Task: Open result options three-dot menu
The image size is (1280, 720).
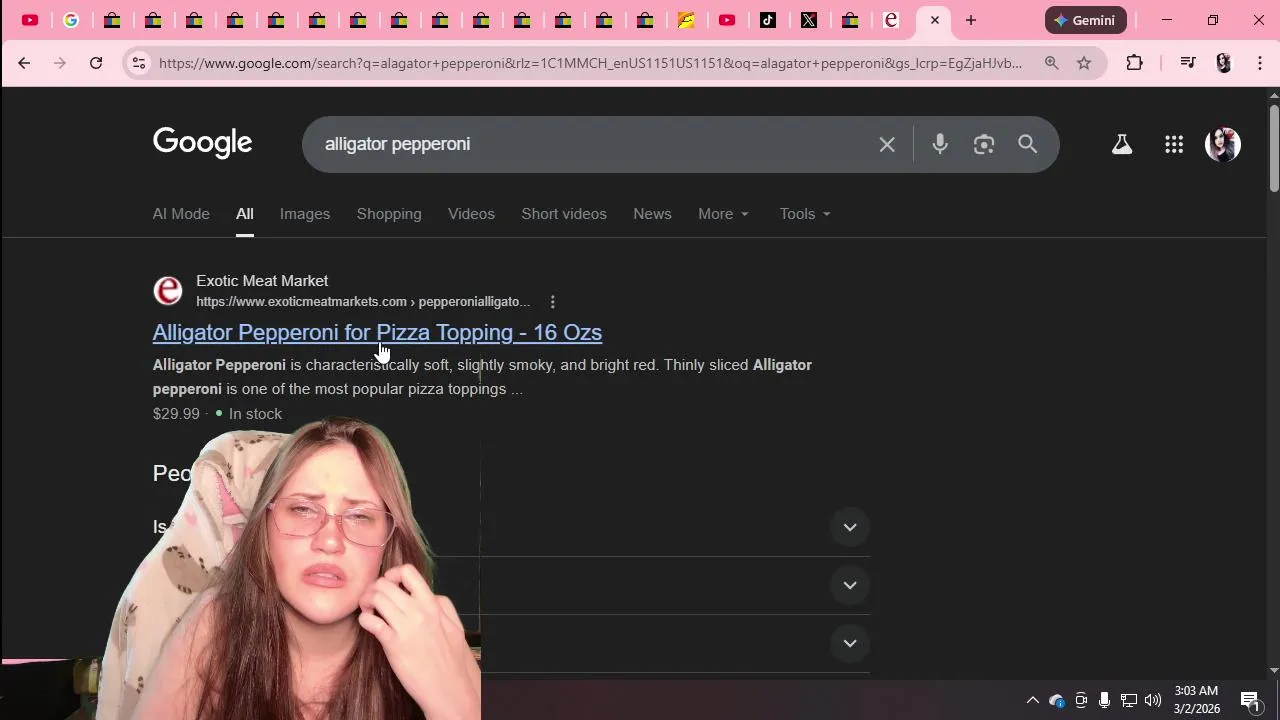Action: pyautogui.click(x=552, y=302)
